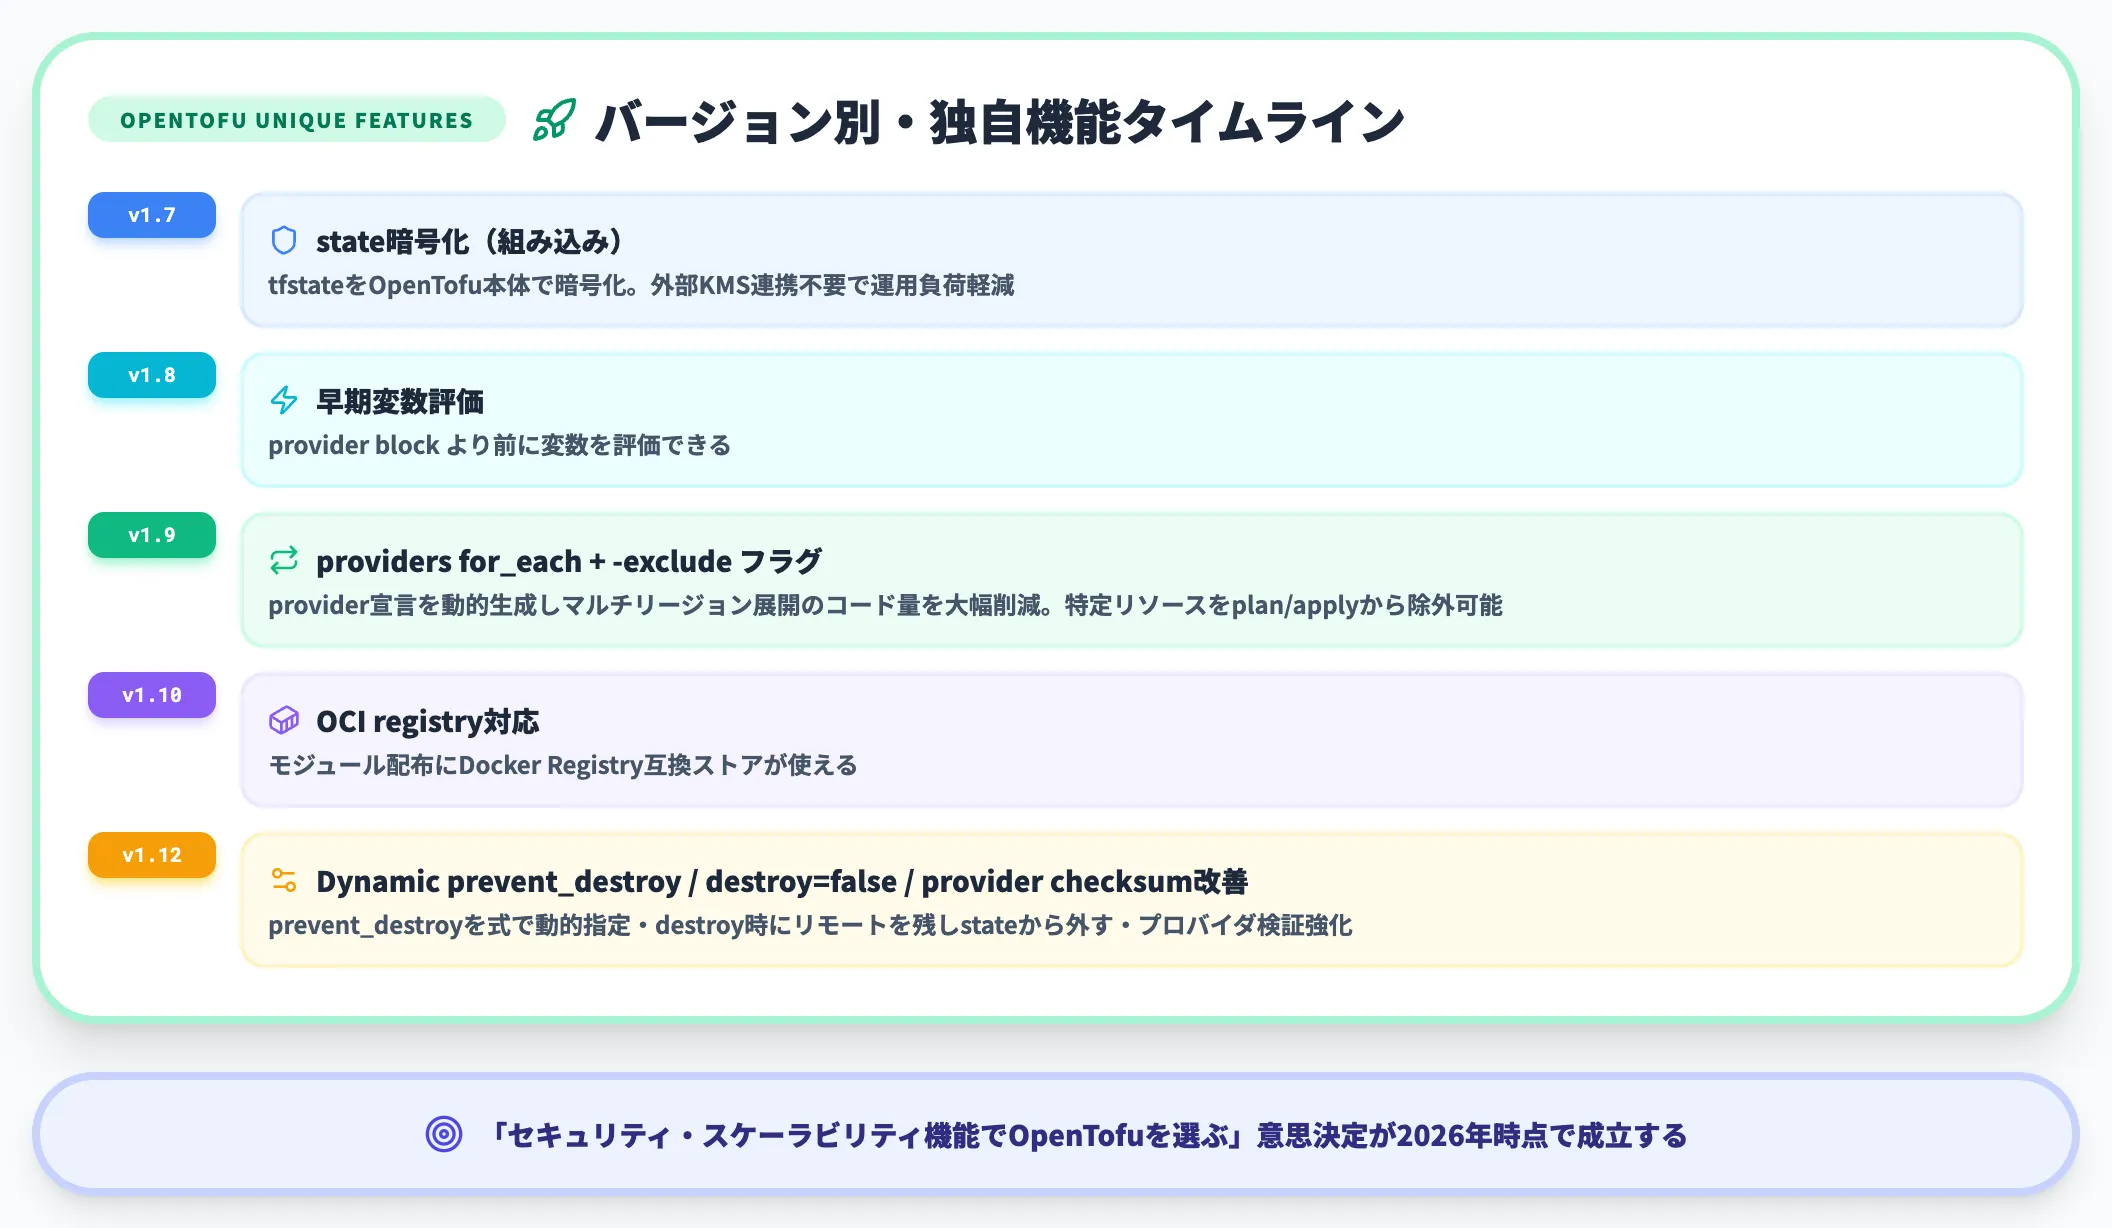Click the text provider block より前に変数を評価できる
Viewport: 2112px width, 1228px height.
coord(499,446)
